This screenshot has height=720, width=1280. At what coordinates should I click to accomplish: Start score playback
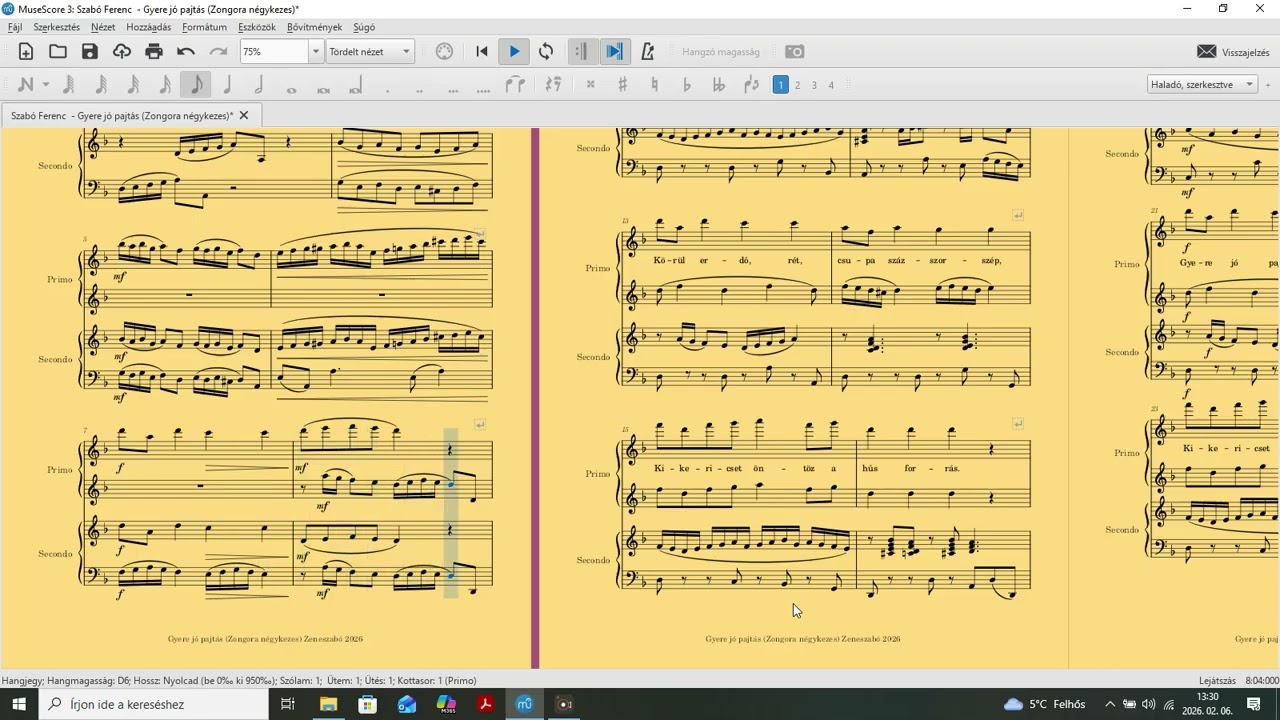pyautogui.click(x=514, y=52)
